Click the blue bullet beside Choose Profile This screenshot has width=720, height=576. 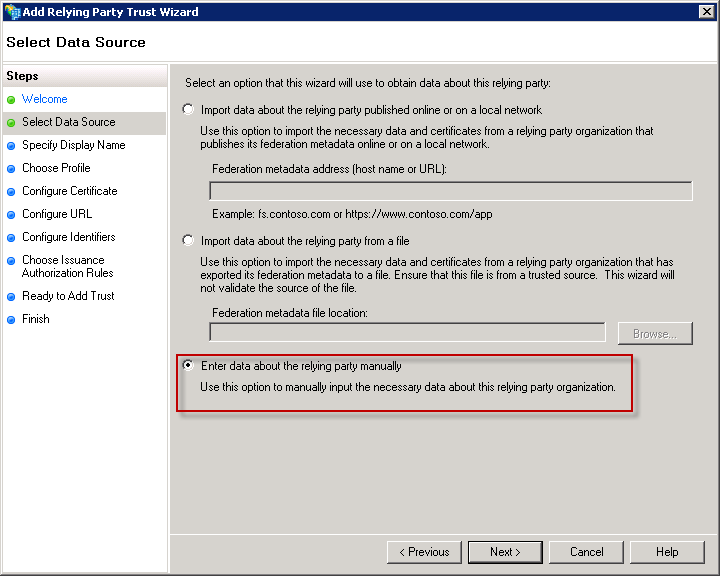[11, 169]
